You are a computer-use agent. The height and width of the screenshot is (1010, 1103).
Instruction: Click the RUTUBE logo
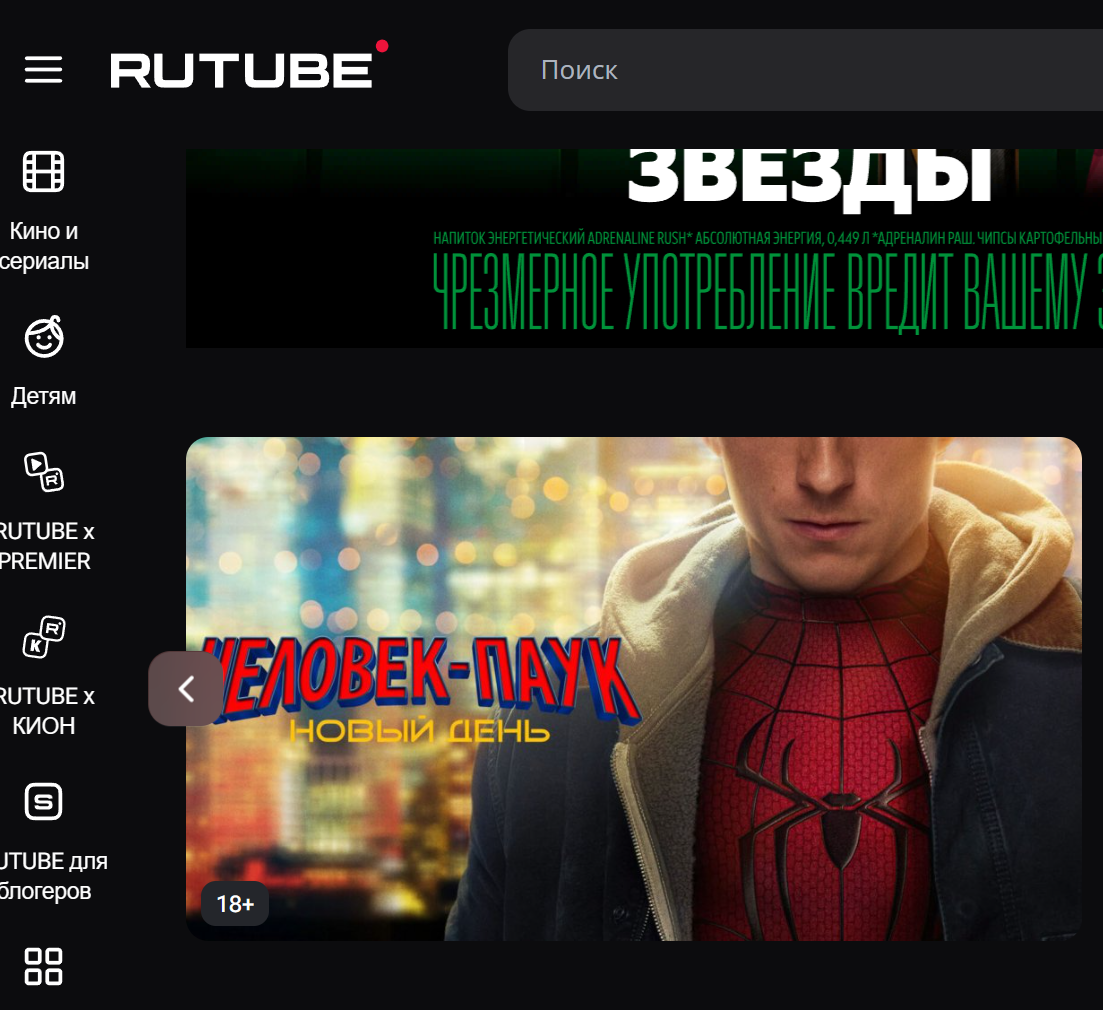click(x=249, y=65)
